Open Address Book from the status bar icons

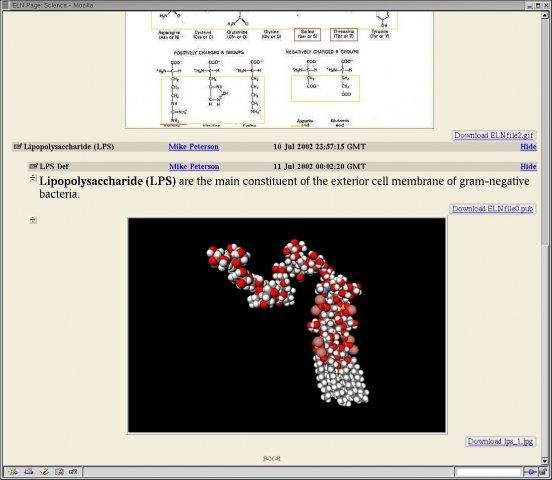point(59,471)
